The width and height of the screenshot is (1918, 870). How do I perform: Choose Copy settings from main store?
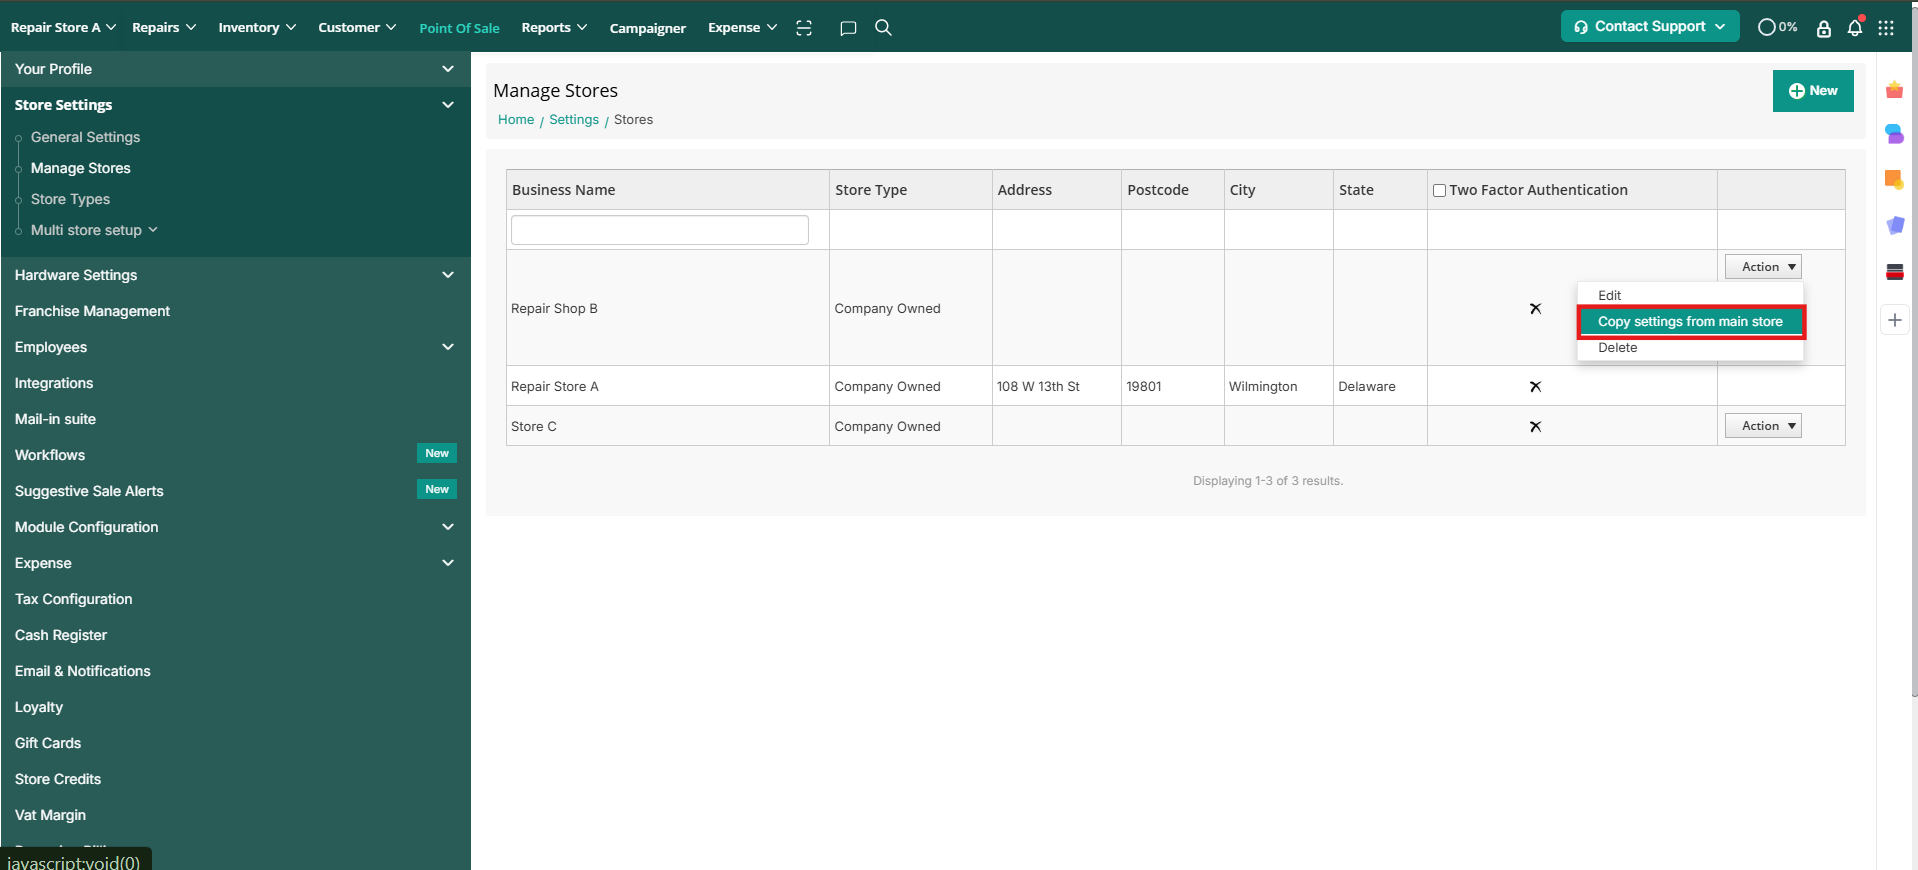tap(1690, 322)
